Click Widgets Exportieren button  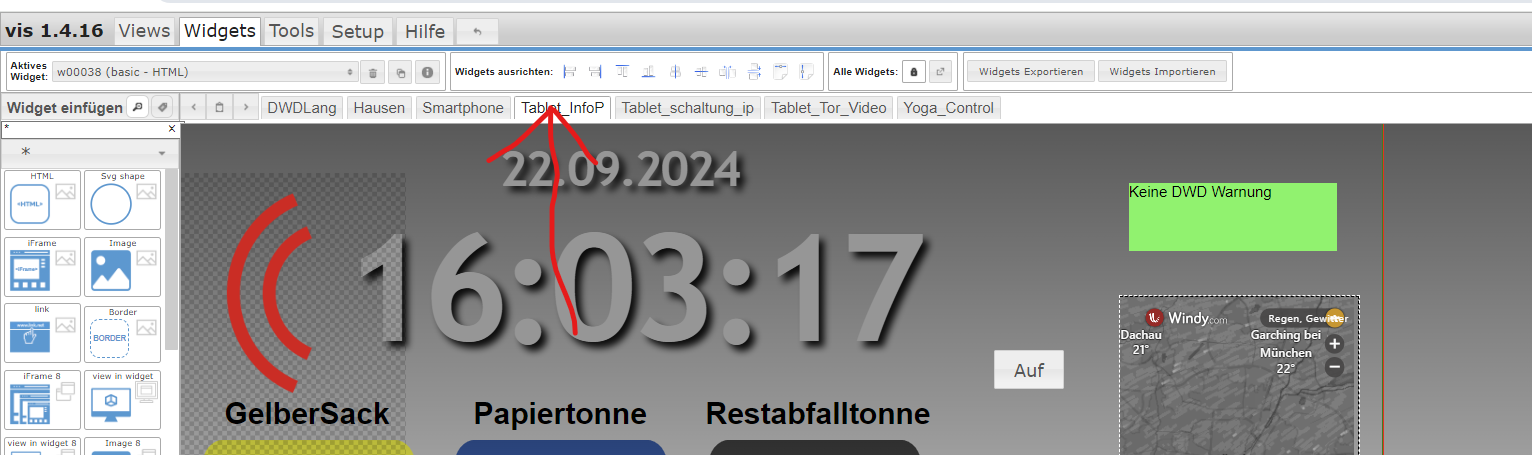tap(1030, 72)
